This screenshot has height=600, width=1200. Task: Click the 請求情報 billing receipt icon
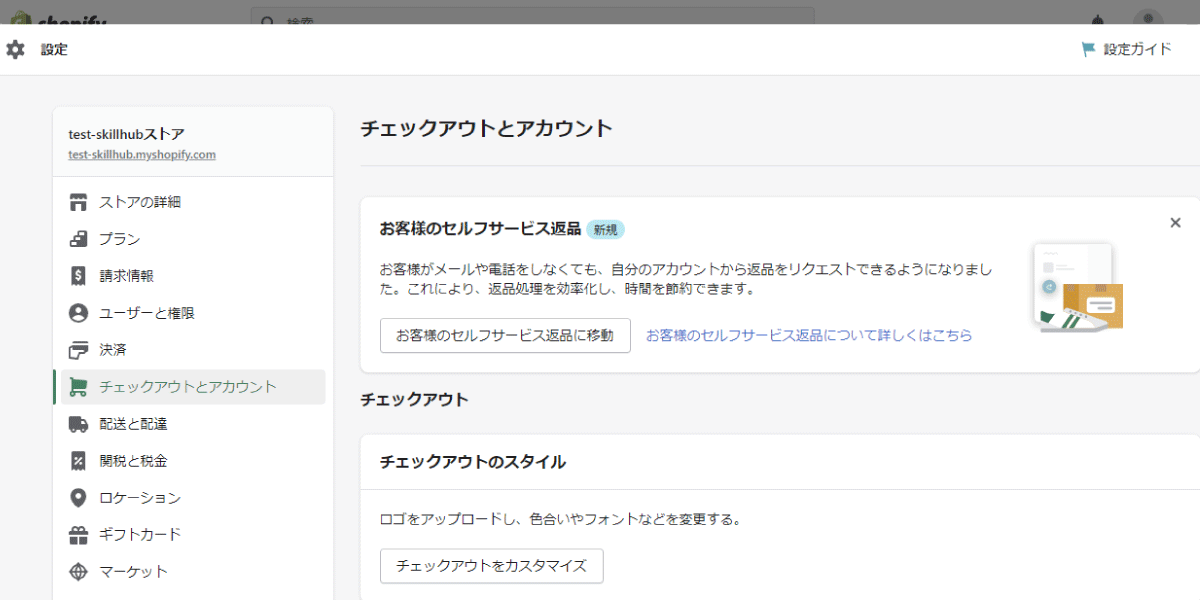click(78, 276)
